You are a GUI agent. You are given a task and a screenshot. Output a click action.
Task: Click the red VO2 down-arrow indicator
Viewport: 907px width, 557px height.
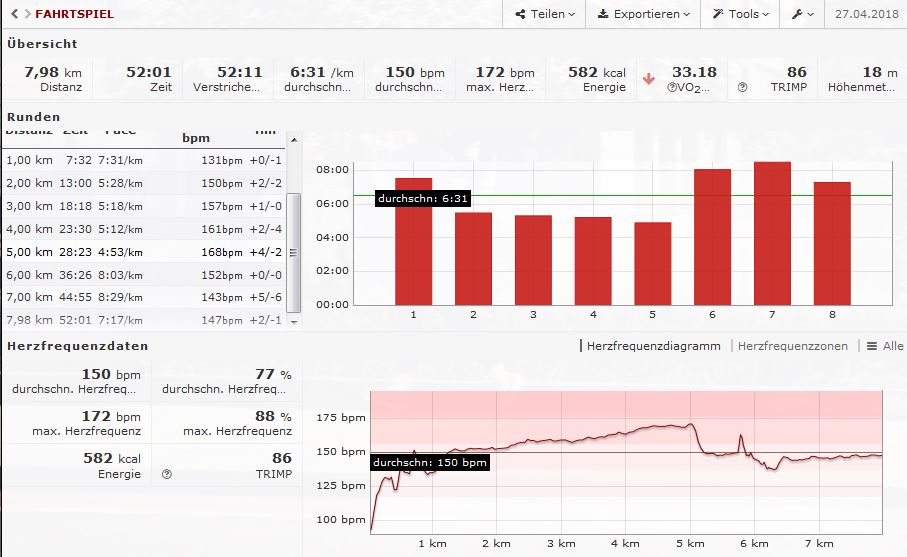648,78
